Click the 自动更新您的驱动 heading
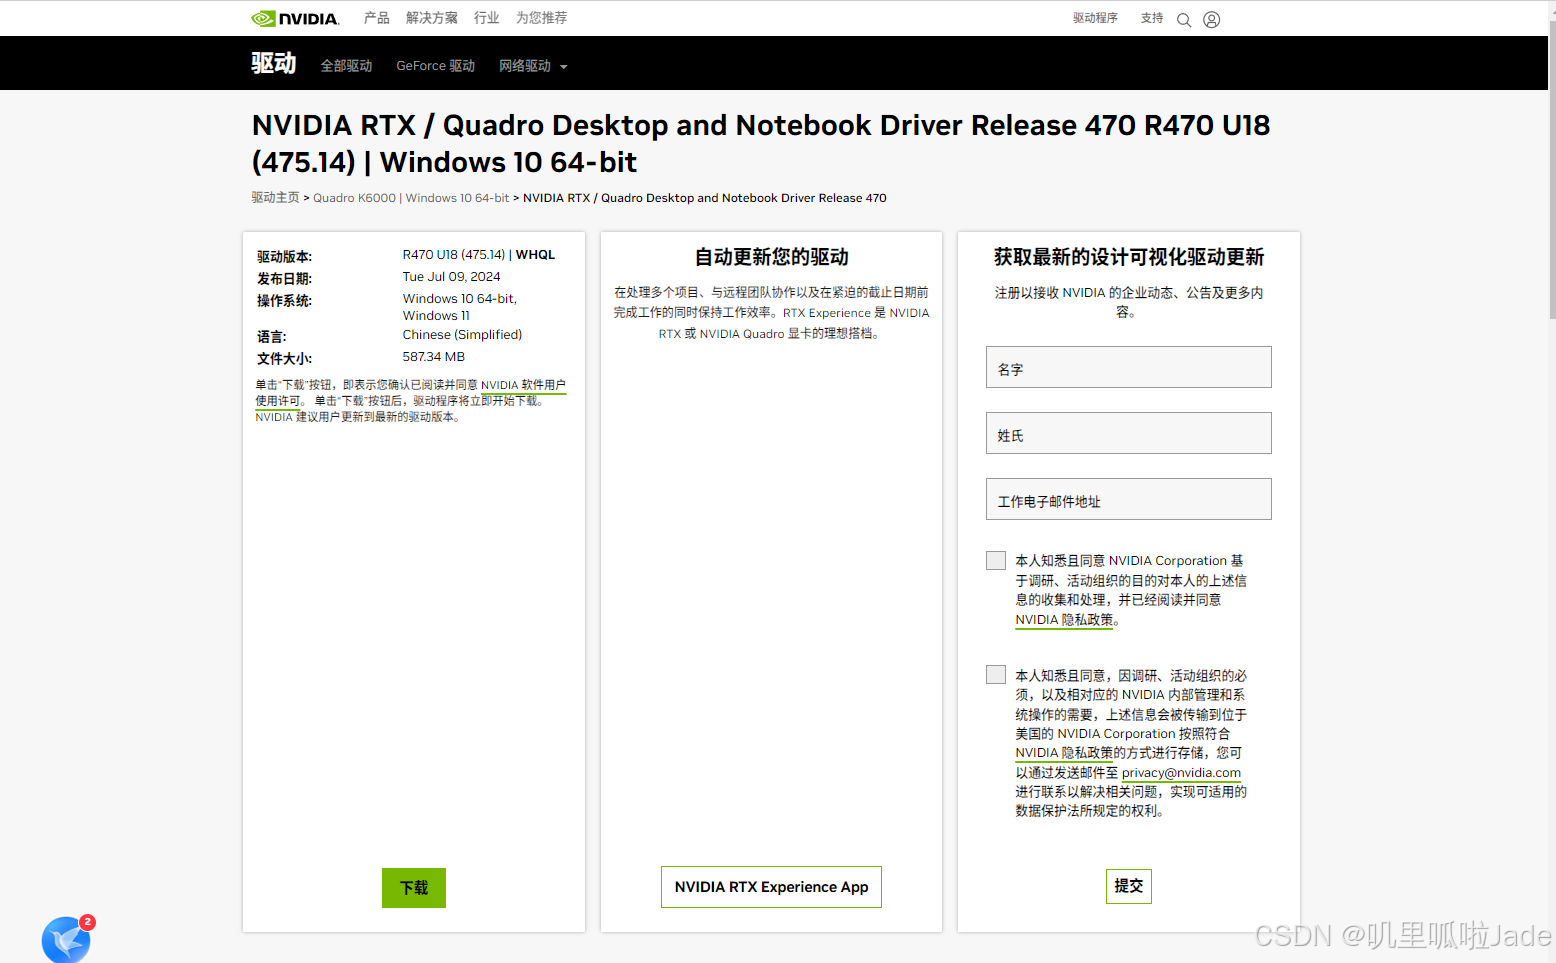The width and height of the screenshot is (1556, 963). click(x=771, y=257)
